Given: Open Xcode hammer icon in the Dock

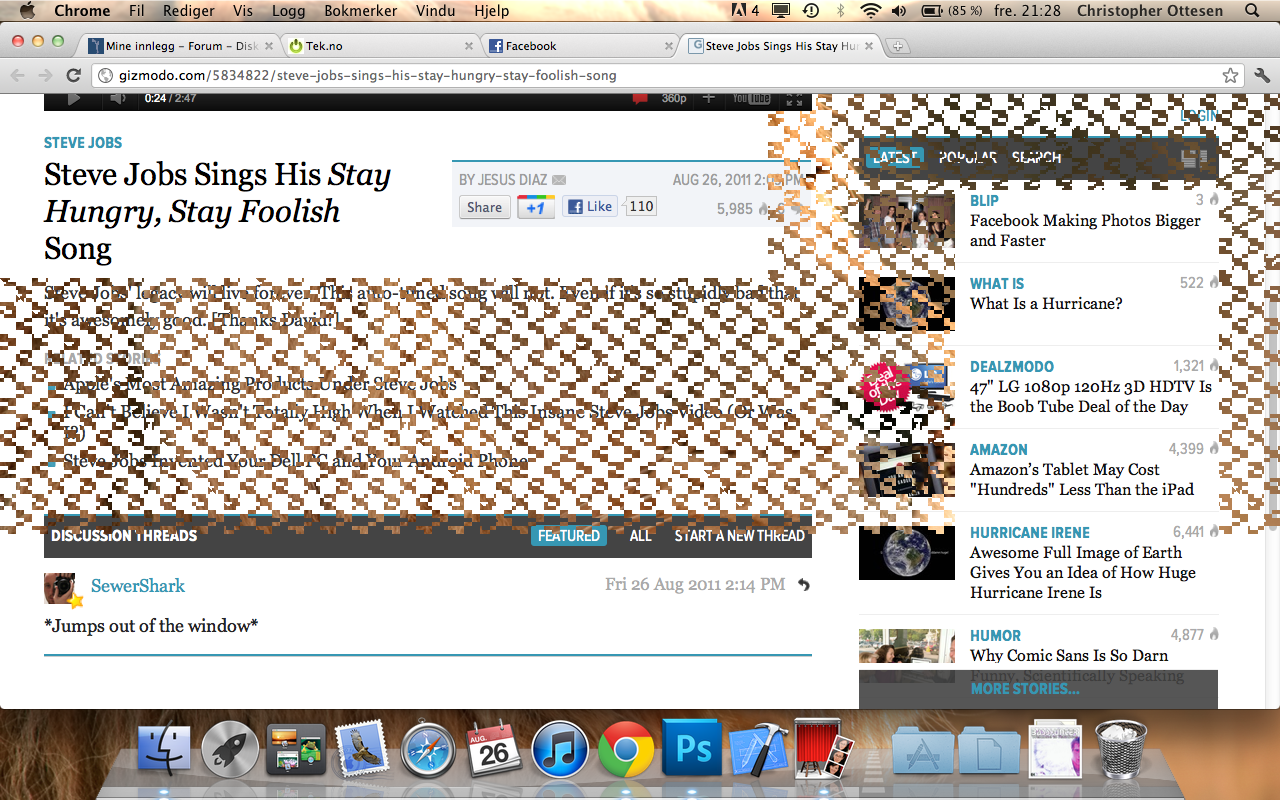Looking at the screenshot, I should point(757,751).
